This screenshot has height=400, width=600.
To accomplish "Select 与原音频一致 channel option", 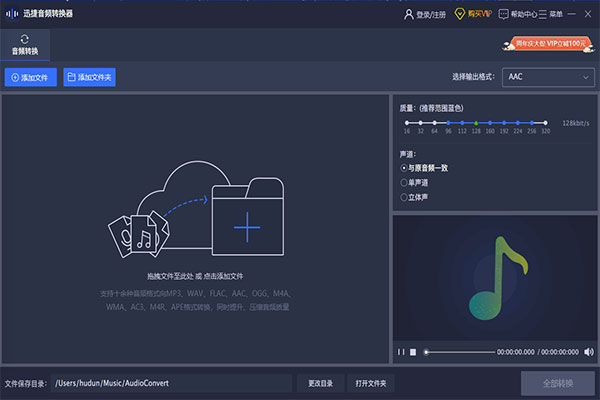I will [404, 168].
